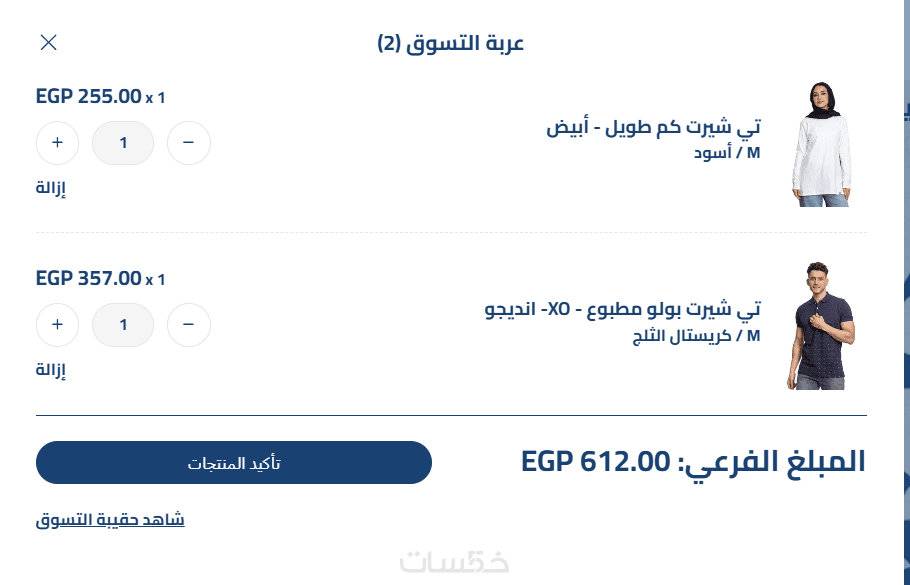
Task: Open the indigo polo shirt thumbnail
Action: point(822,326)
